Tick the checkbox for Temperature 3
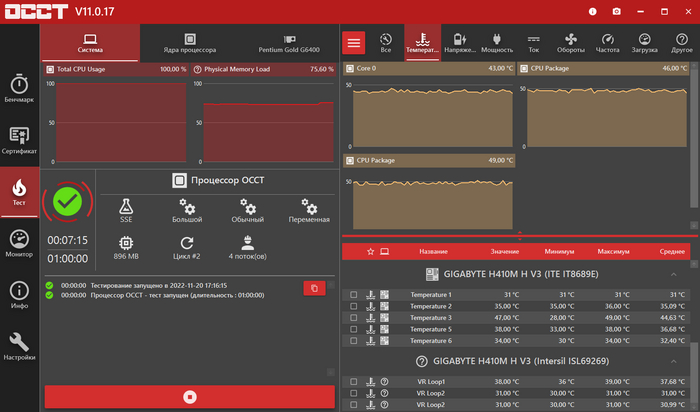 354,317
